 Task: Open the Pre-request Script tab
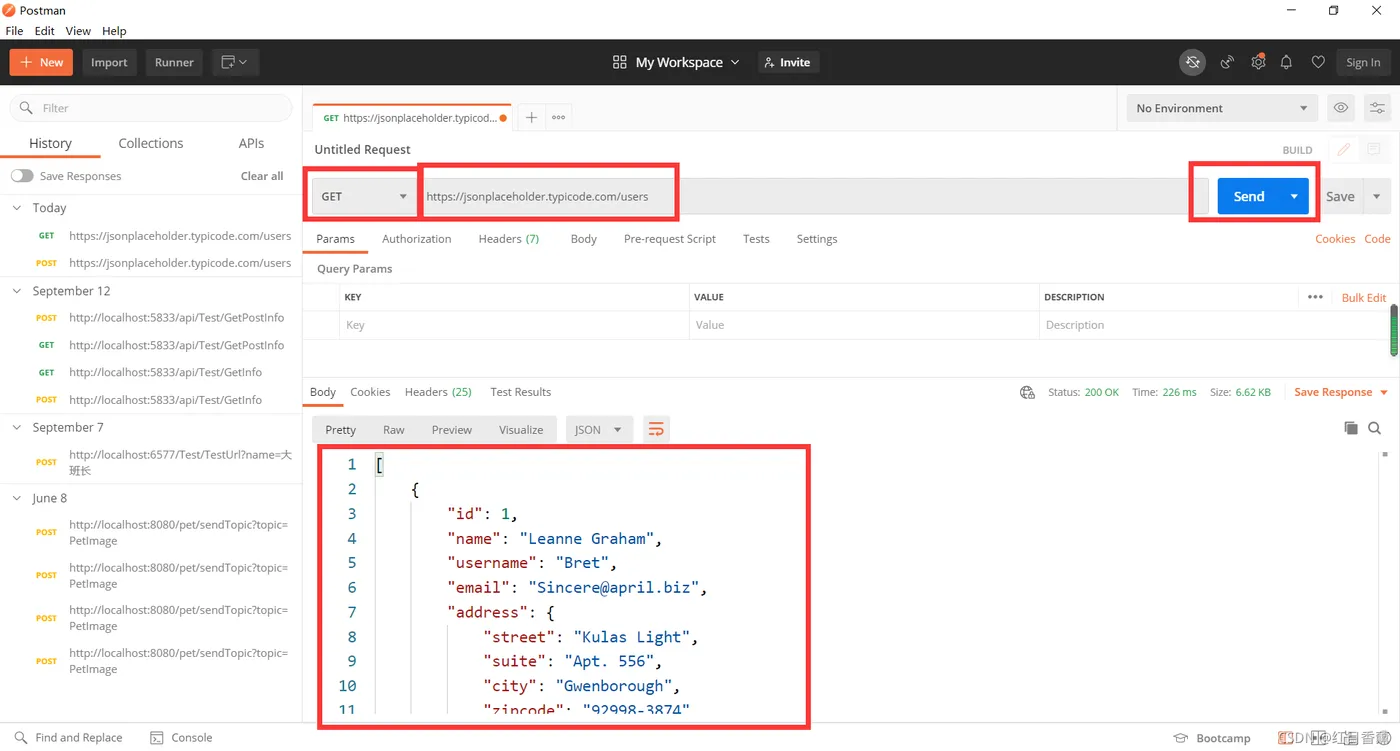click(x=670, y=239)
